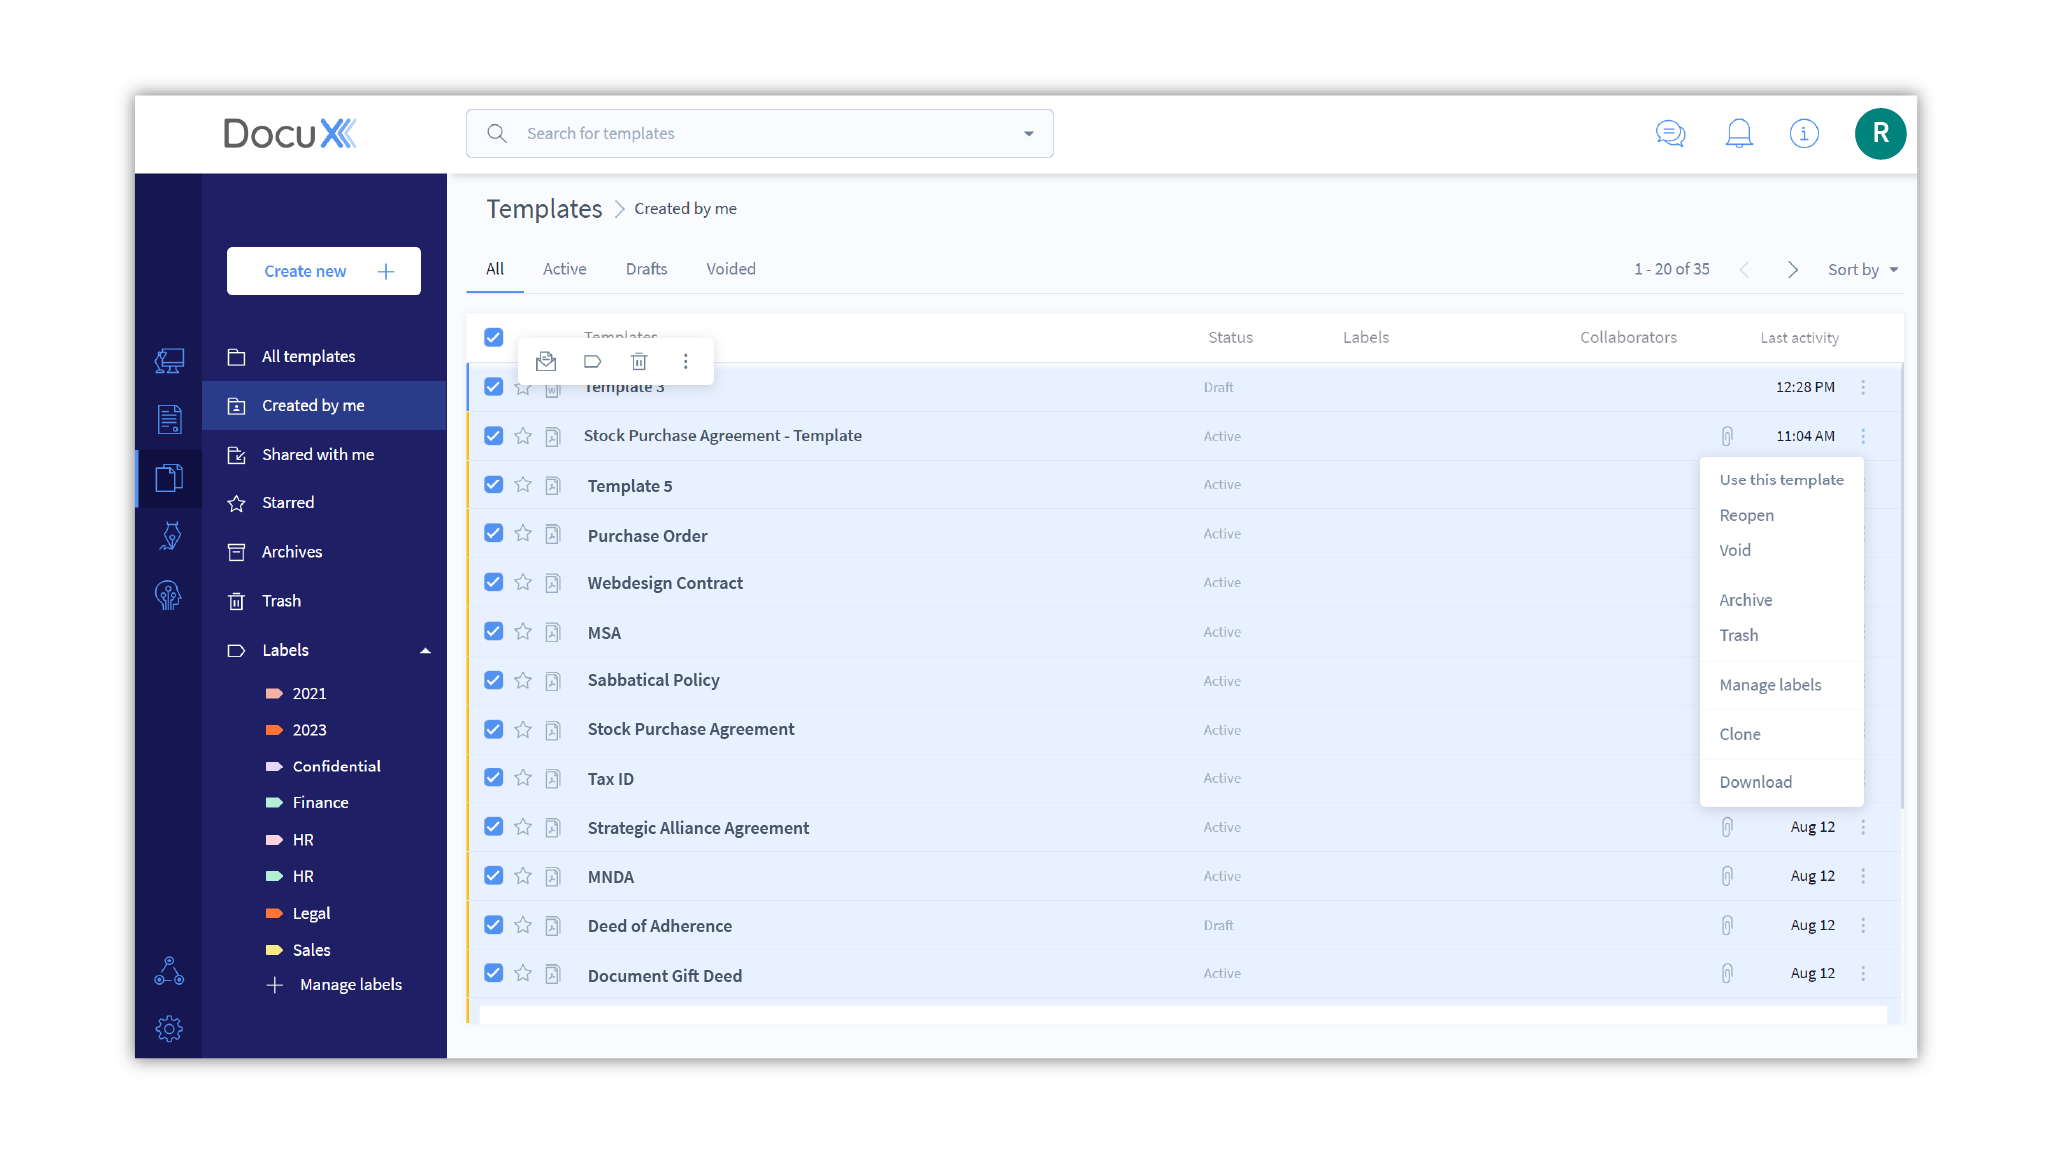
Task: Switch to the Voided tab
Action: pos(731,269)
